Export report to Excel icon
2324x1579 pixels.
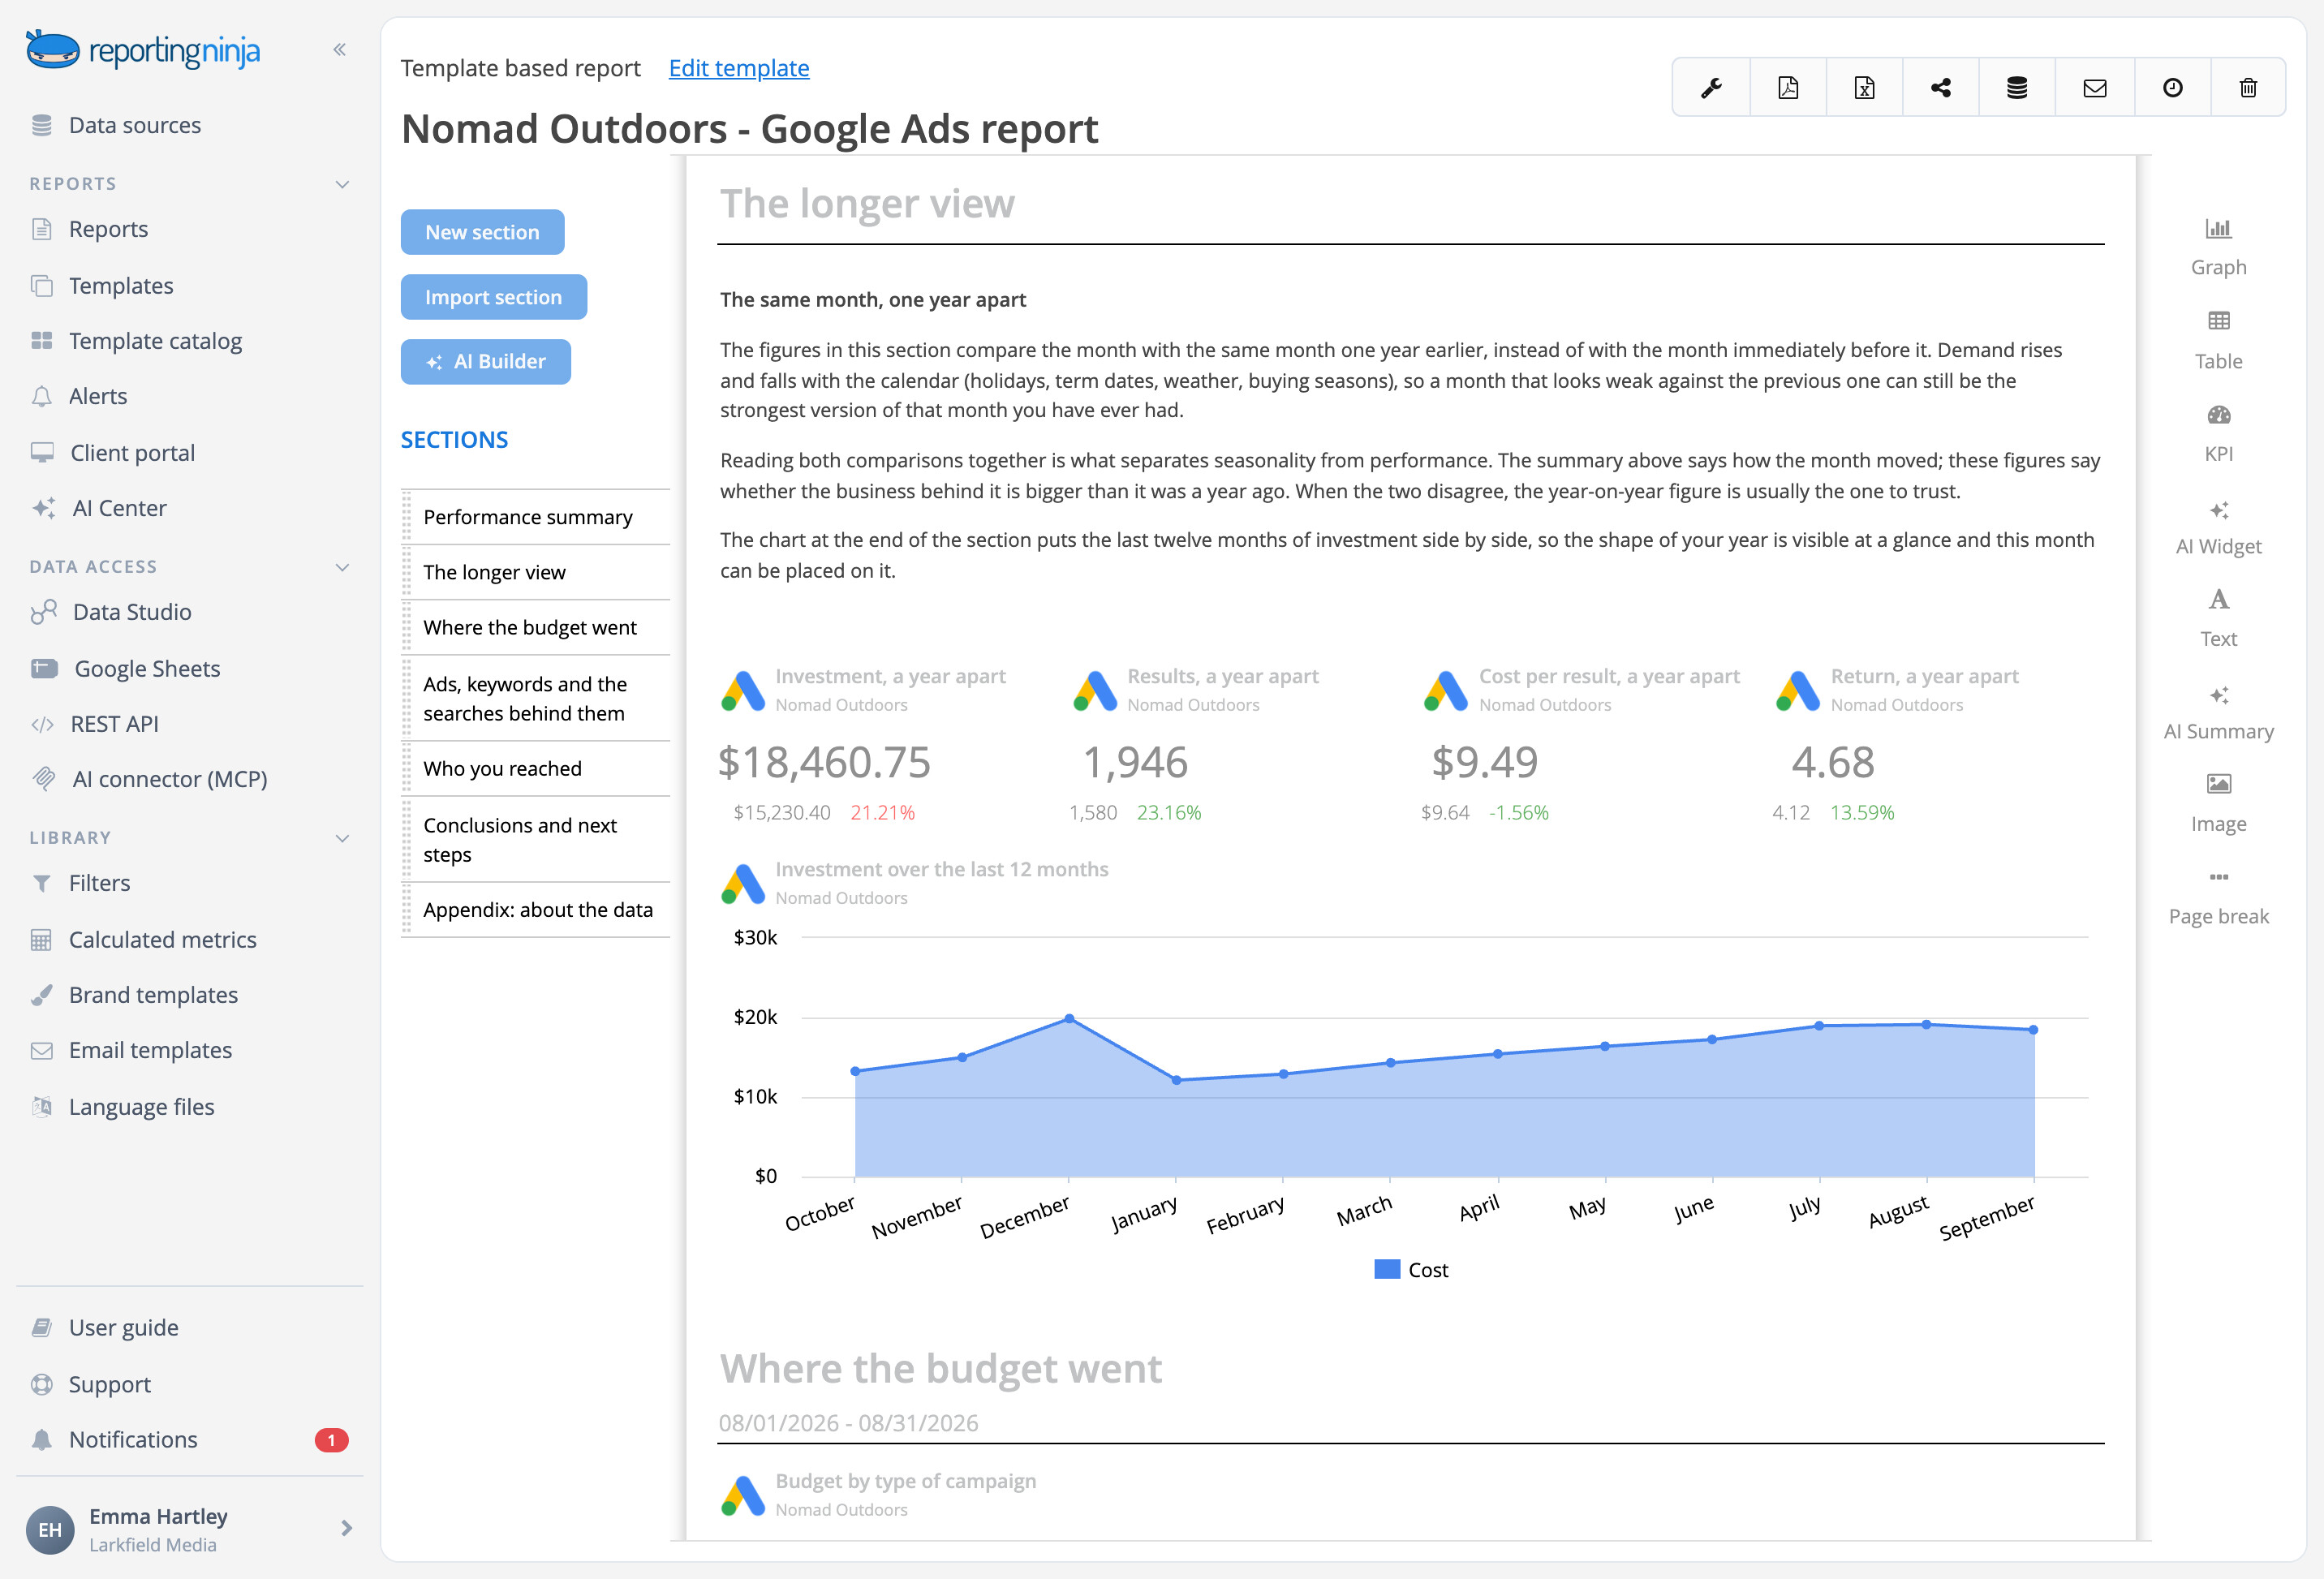click(x=1864, y=88)
